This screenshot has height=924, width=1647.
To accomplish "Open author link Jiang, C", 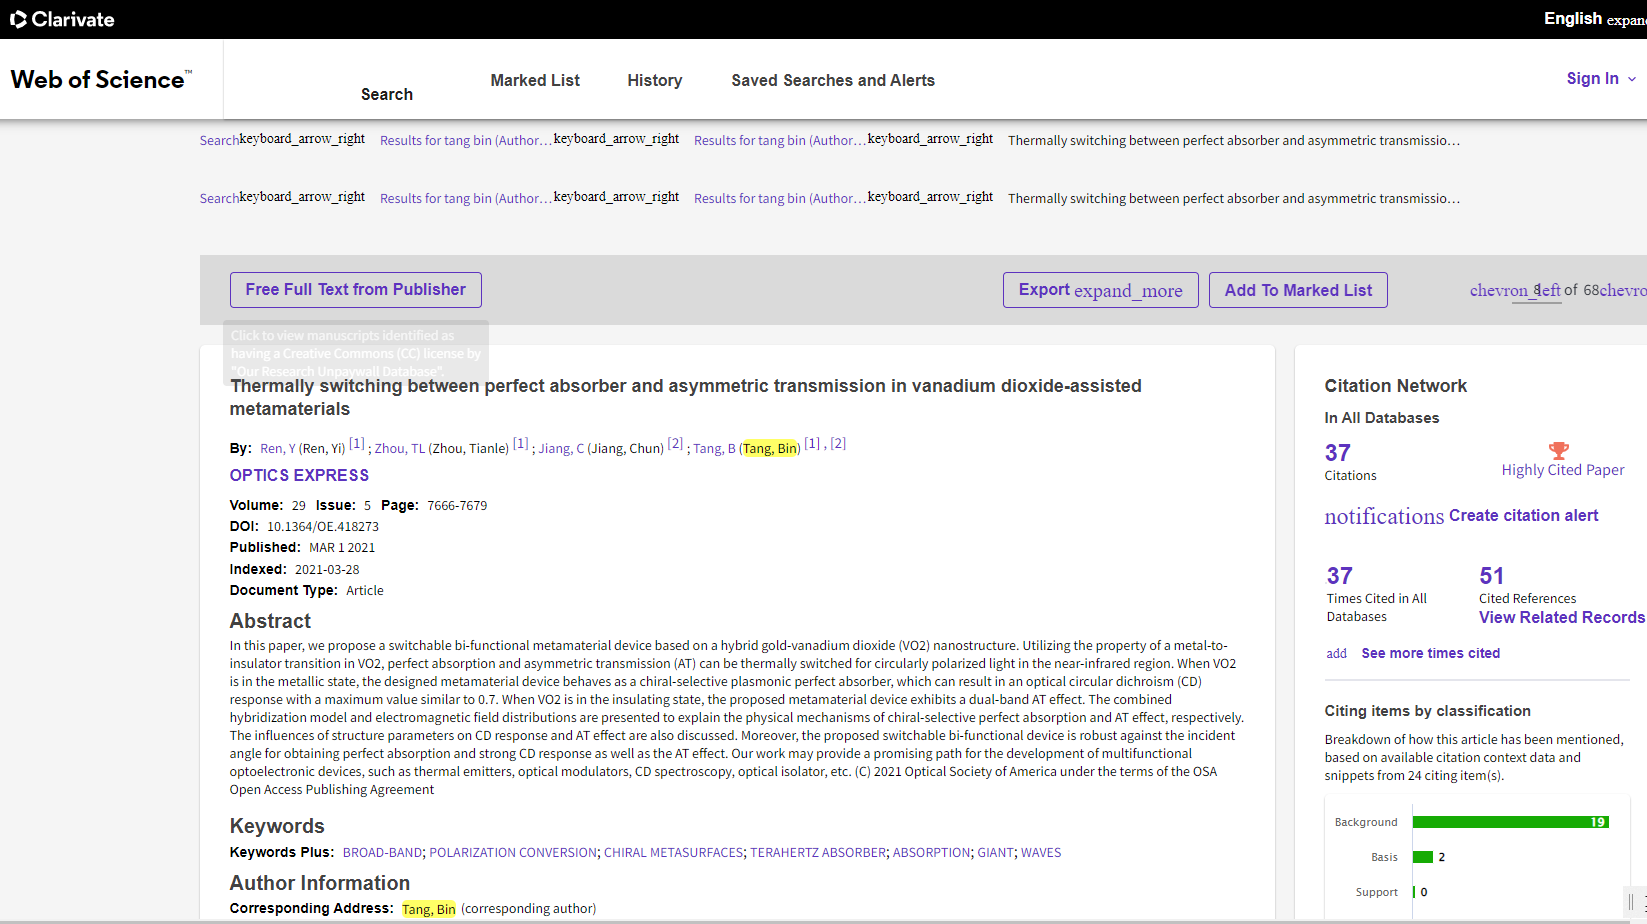I will [x=561, y=448].
